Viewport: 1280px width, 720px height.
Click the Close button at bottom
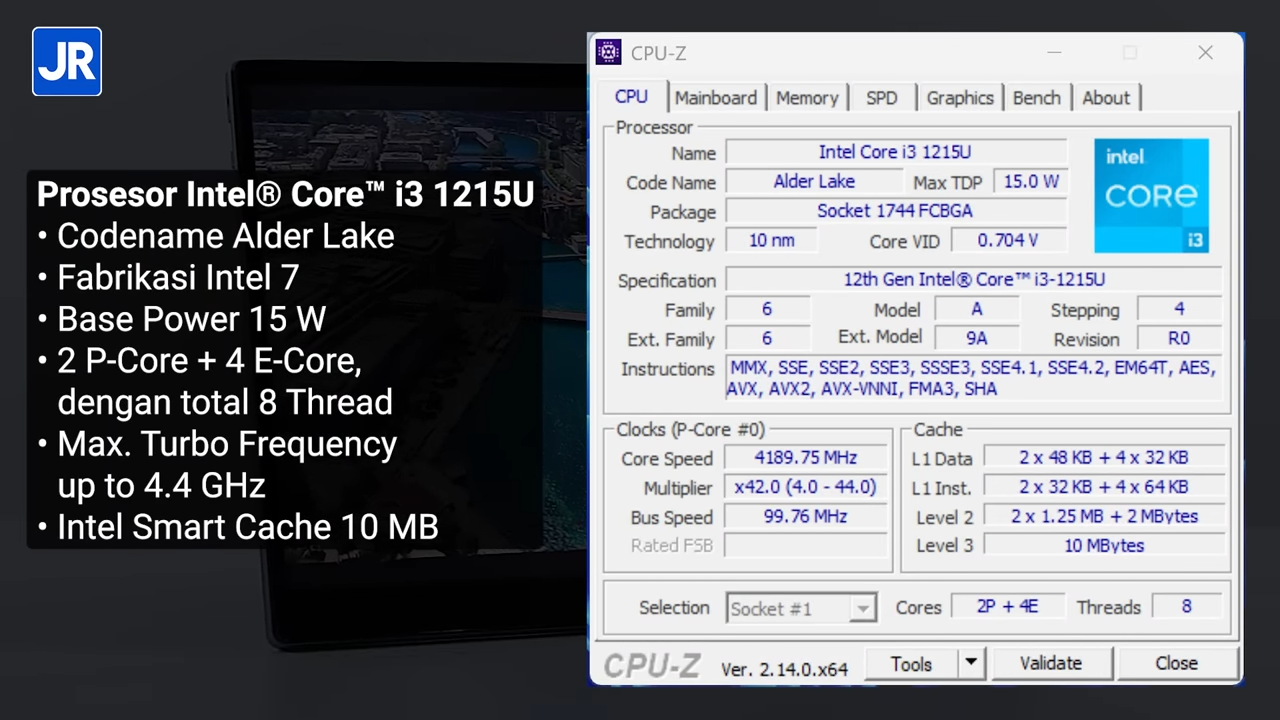pos(1177,663)
